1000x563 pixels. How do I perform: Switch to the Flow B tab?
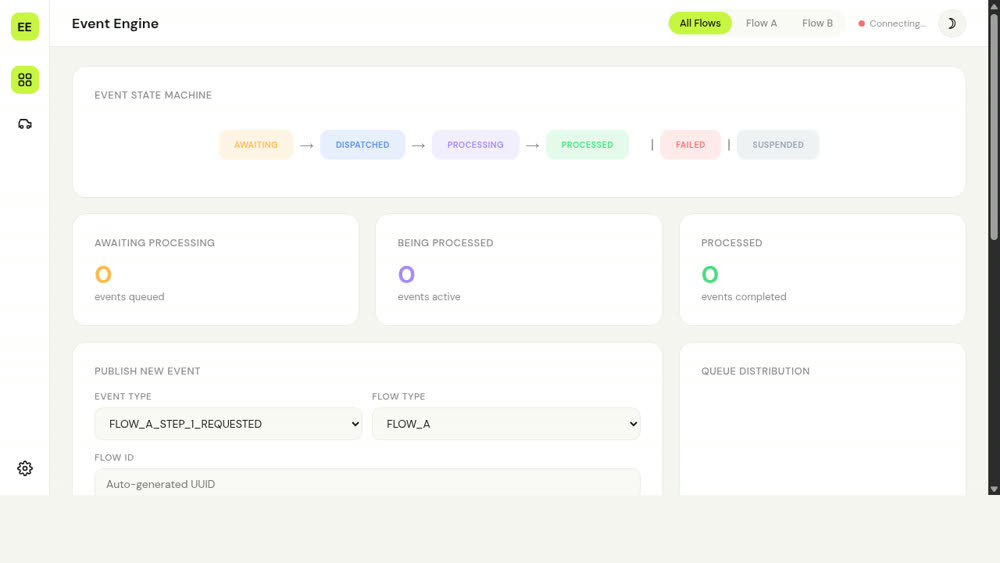point(817,23)
